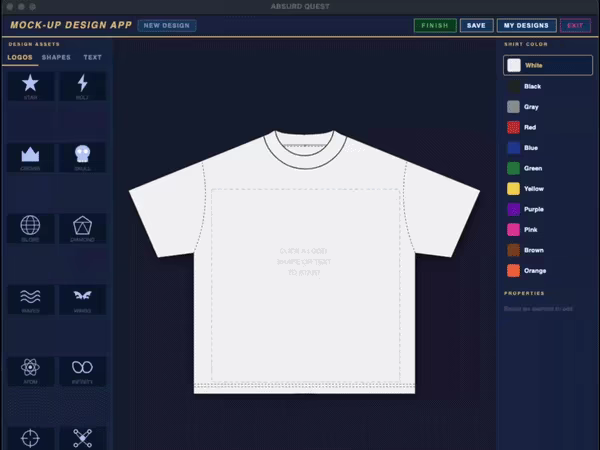600x450 pixels.
Task: Start a New Design
Action: (x=167, y=26)
